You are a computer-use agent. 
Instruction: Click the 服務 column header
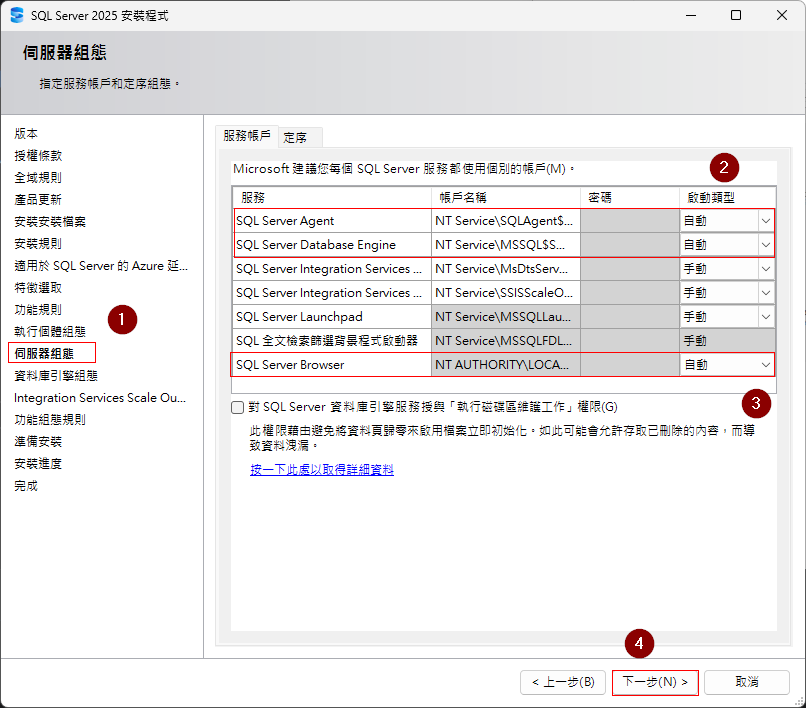click(x=332, y=198)
